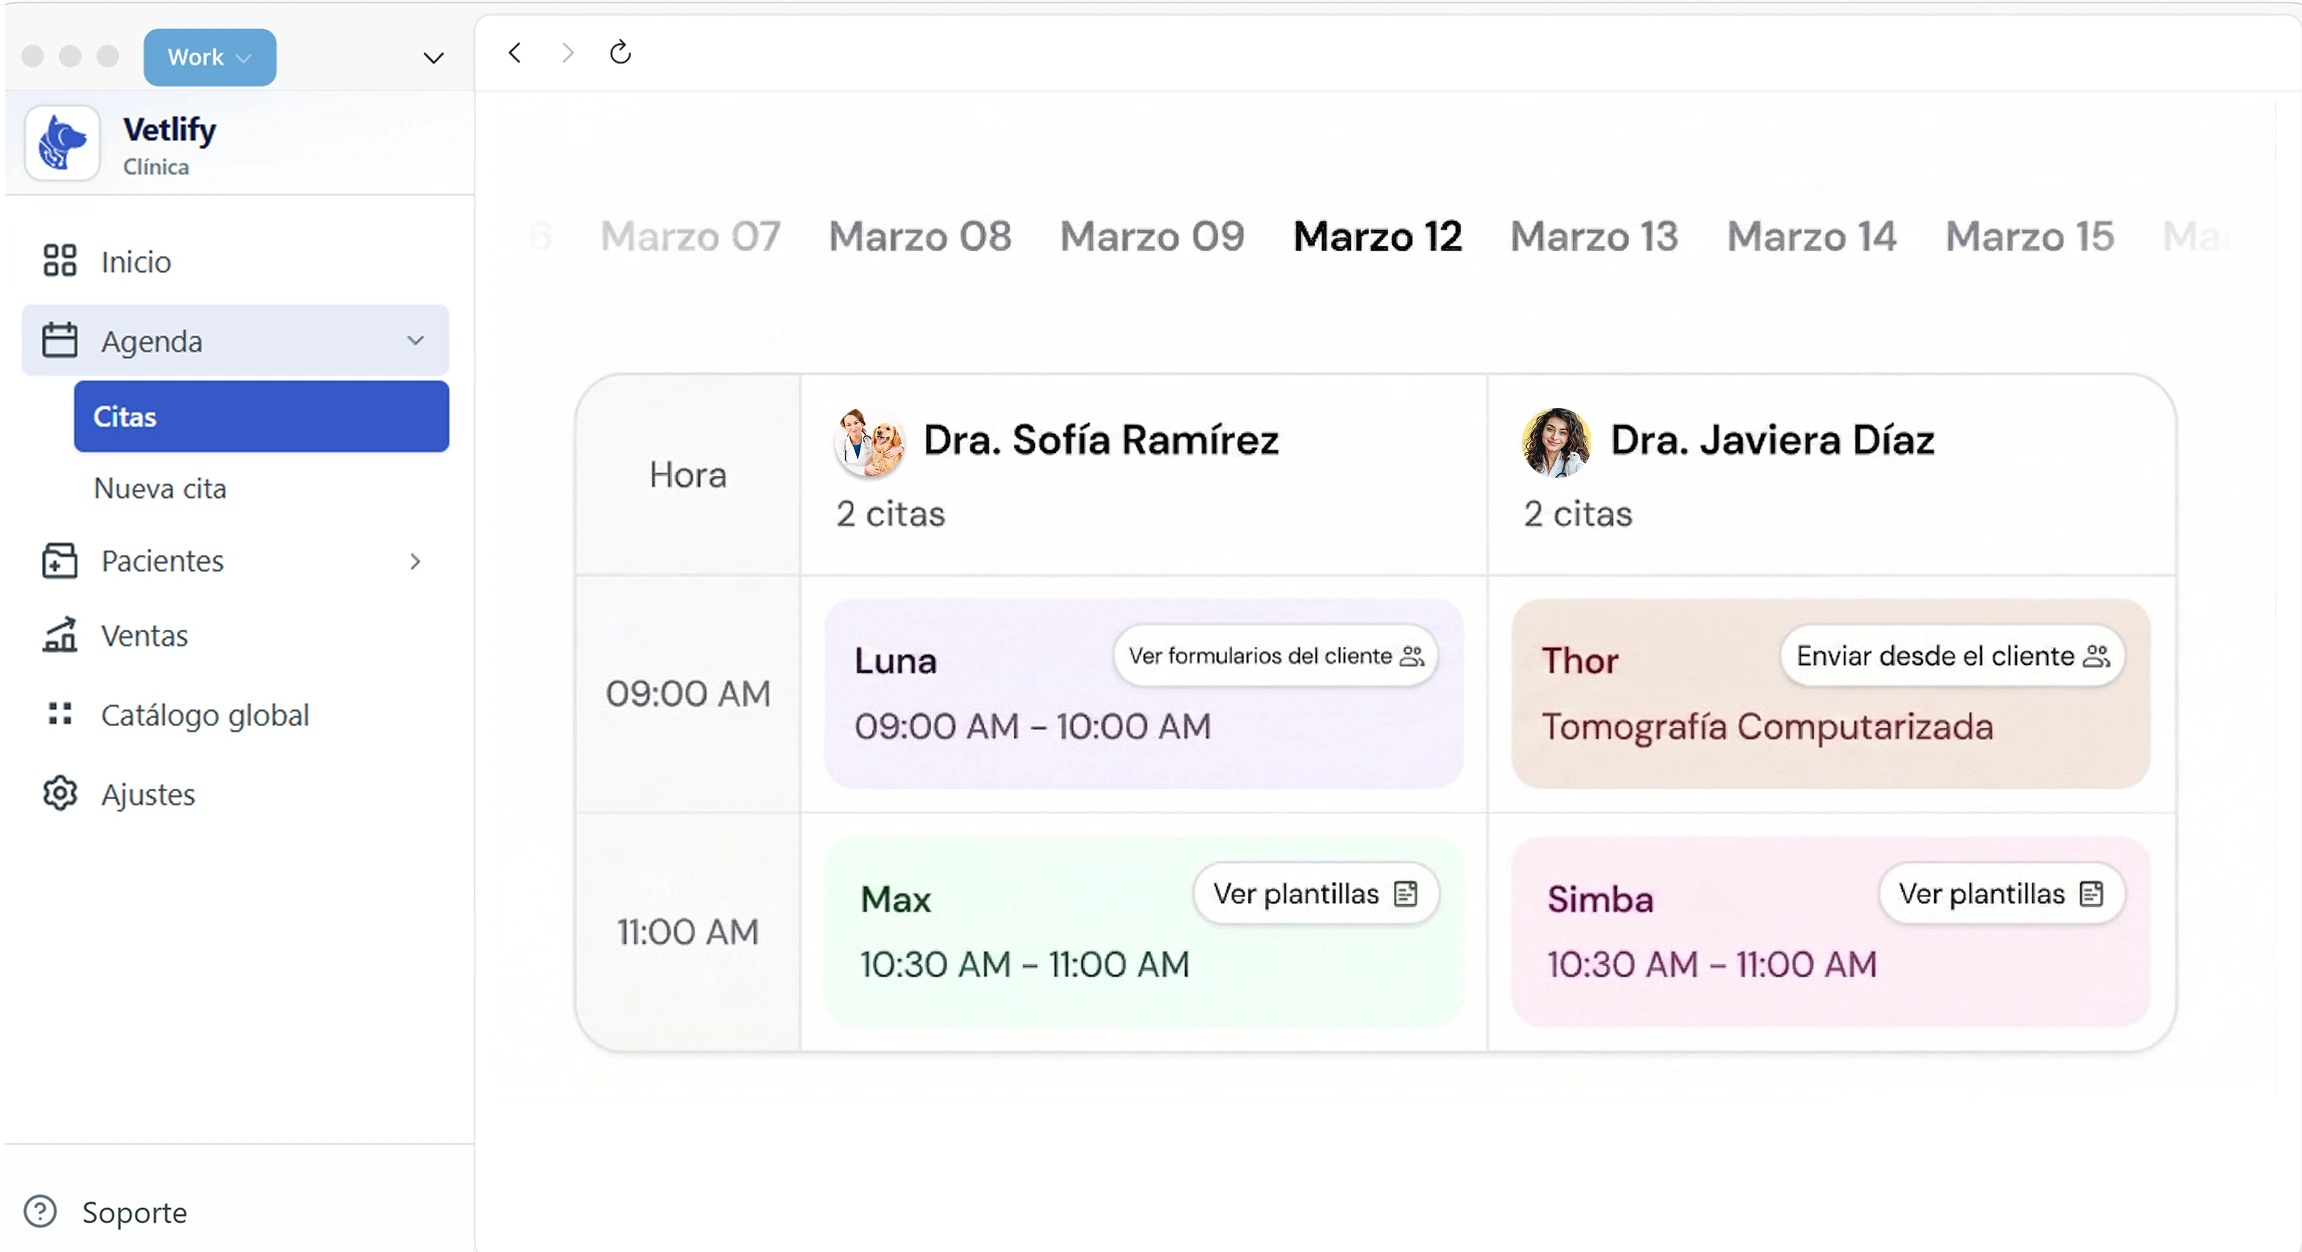Screen dimensions: 2302x1252
Task: Expand the chevron beside Work selector
Action: click(433, 58)
